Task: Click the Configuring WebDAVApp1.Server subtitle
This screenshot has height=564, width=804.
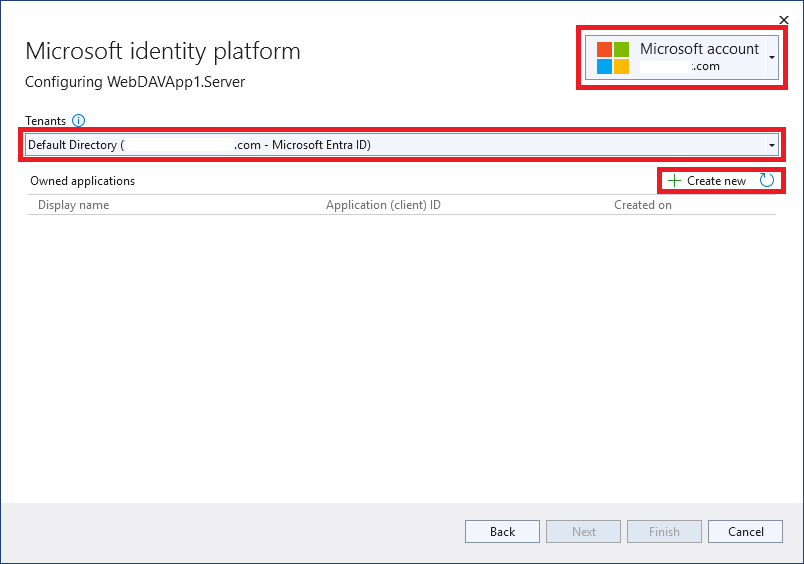Action: (x=135, y=82)
